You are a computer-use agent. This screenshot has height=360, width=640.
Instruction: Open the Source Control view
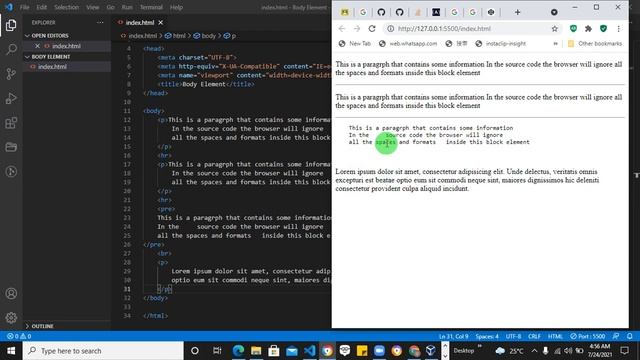[x=11, y=74]
